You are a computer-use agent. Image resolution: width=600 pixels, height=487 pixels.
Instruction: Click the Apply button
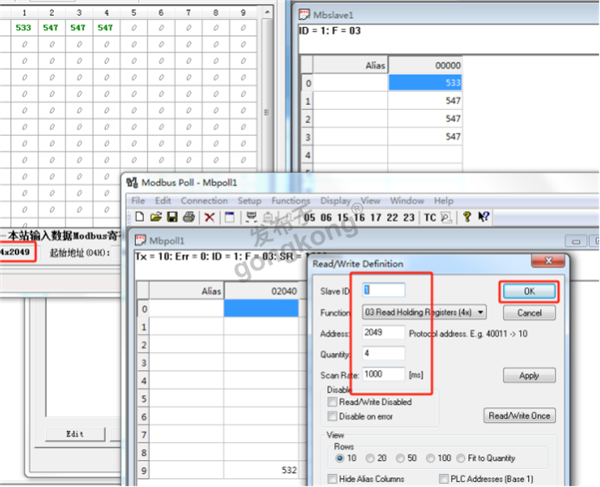529,375
